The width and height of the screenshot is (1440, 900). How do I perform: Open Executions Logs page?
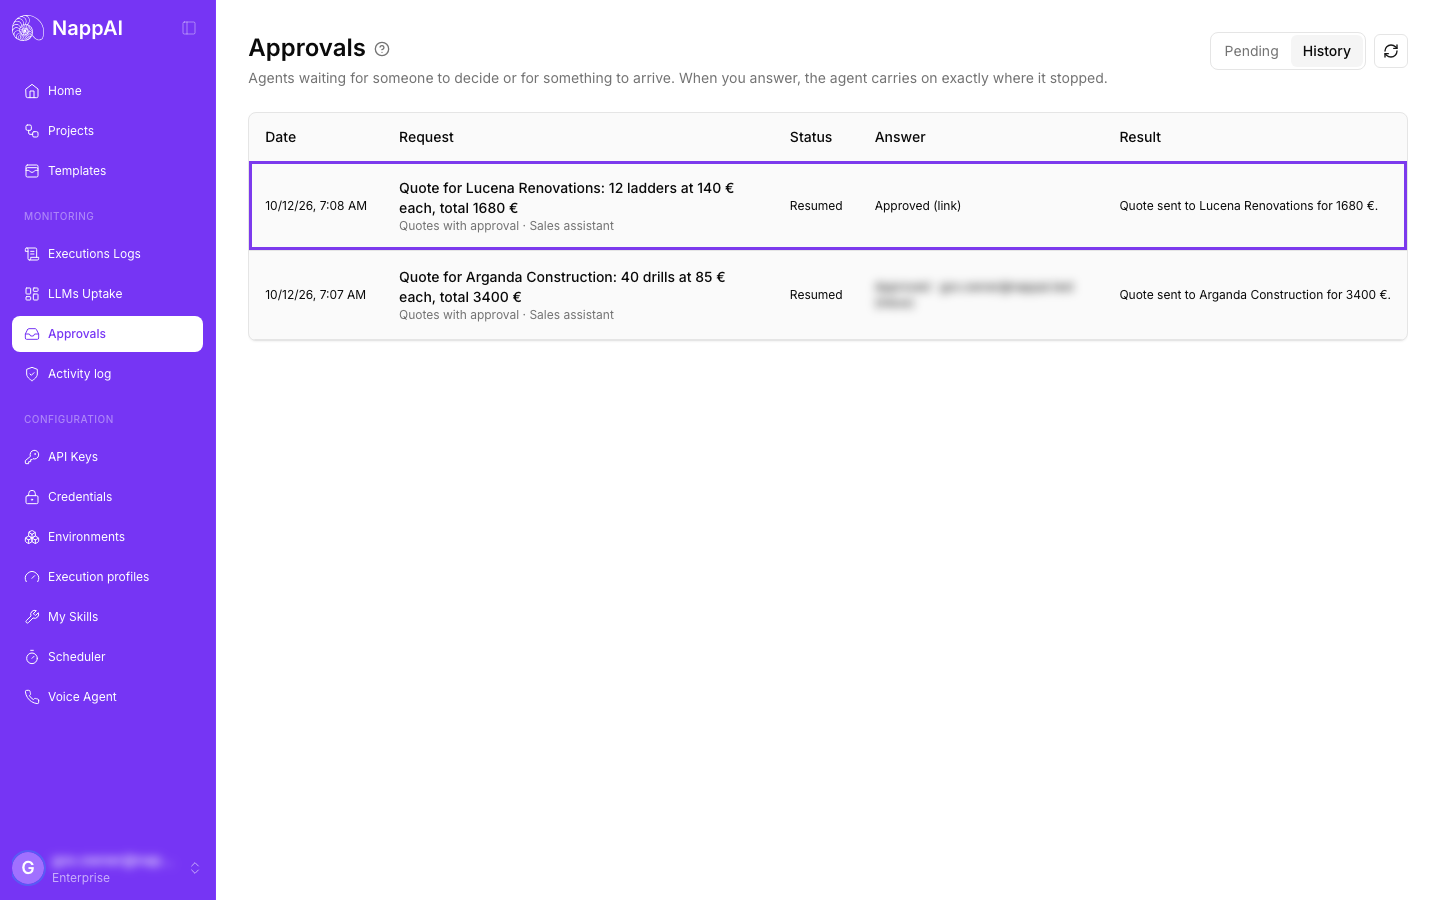coord(107,254)
